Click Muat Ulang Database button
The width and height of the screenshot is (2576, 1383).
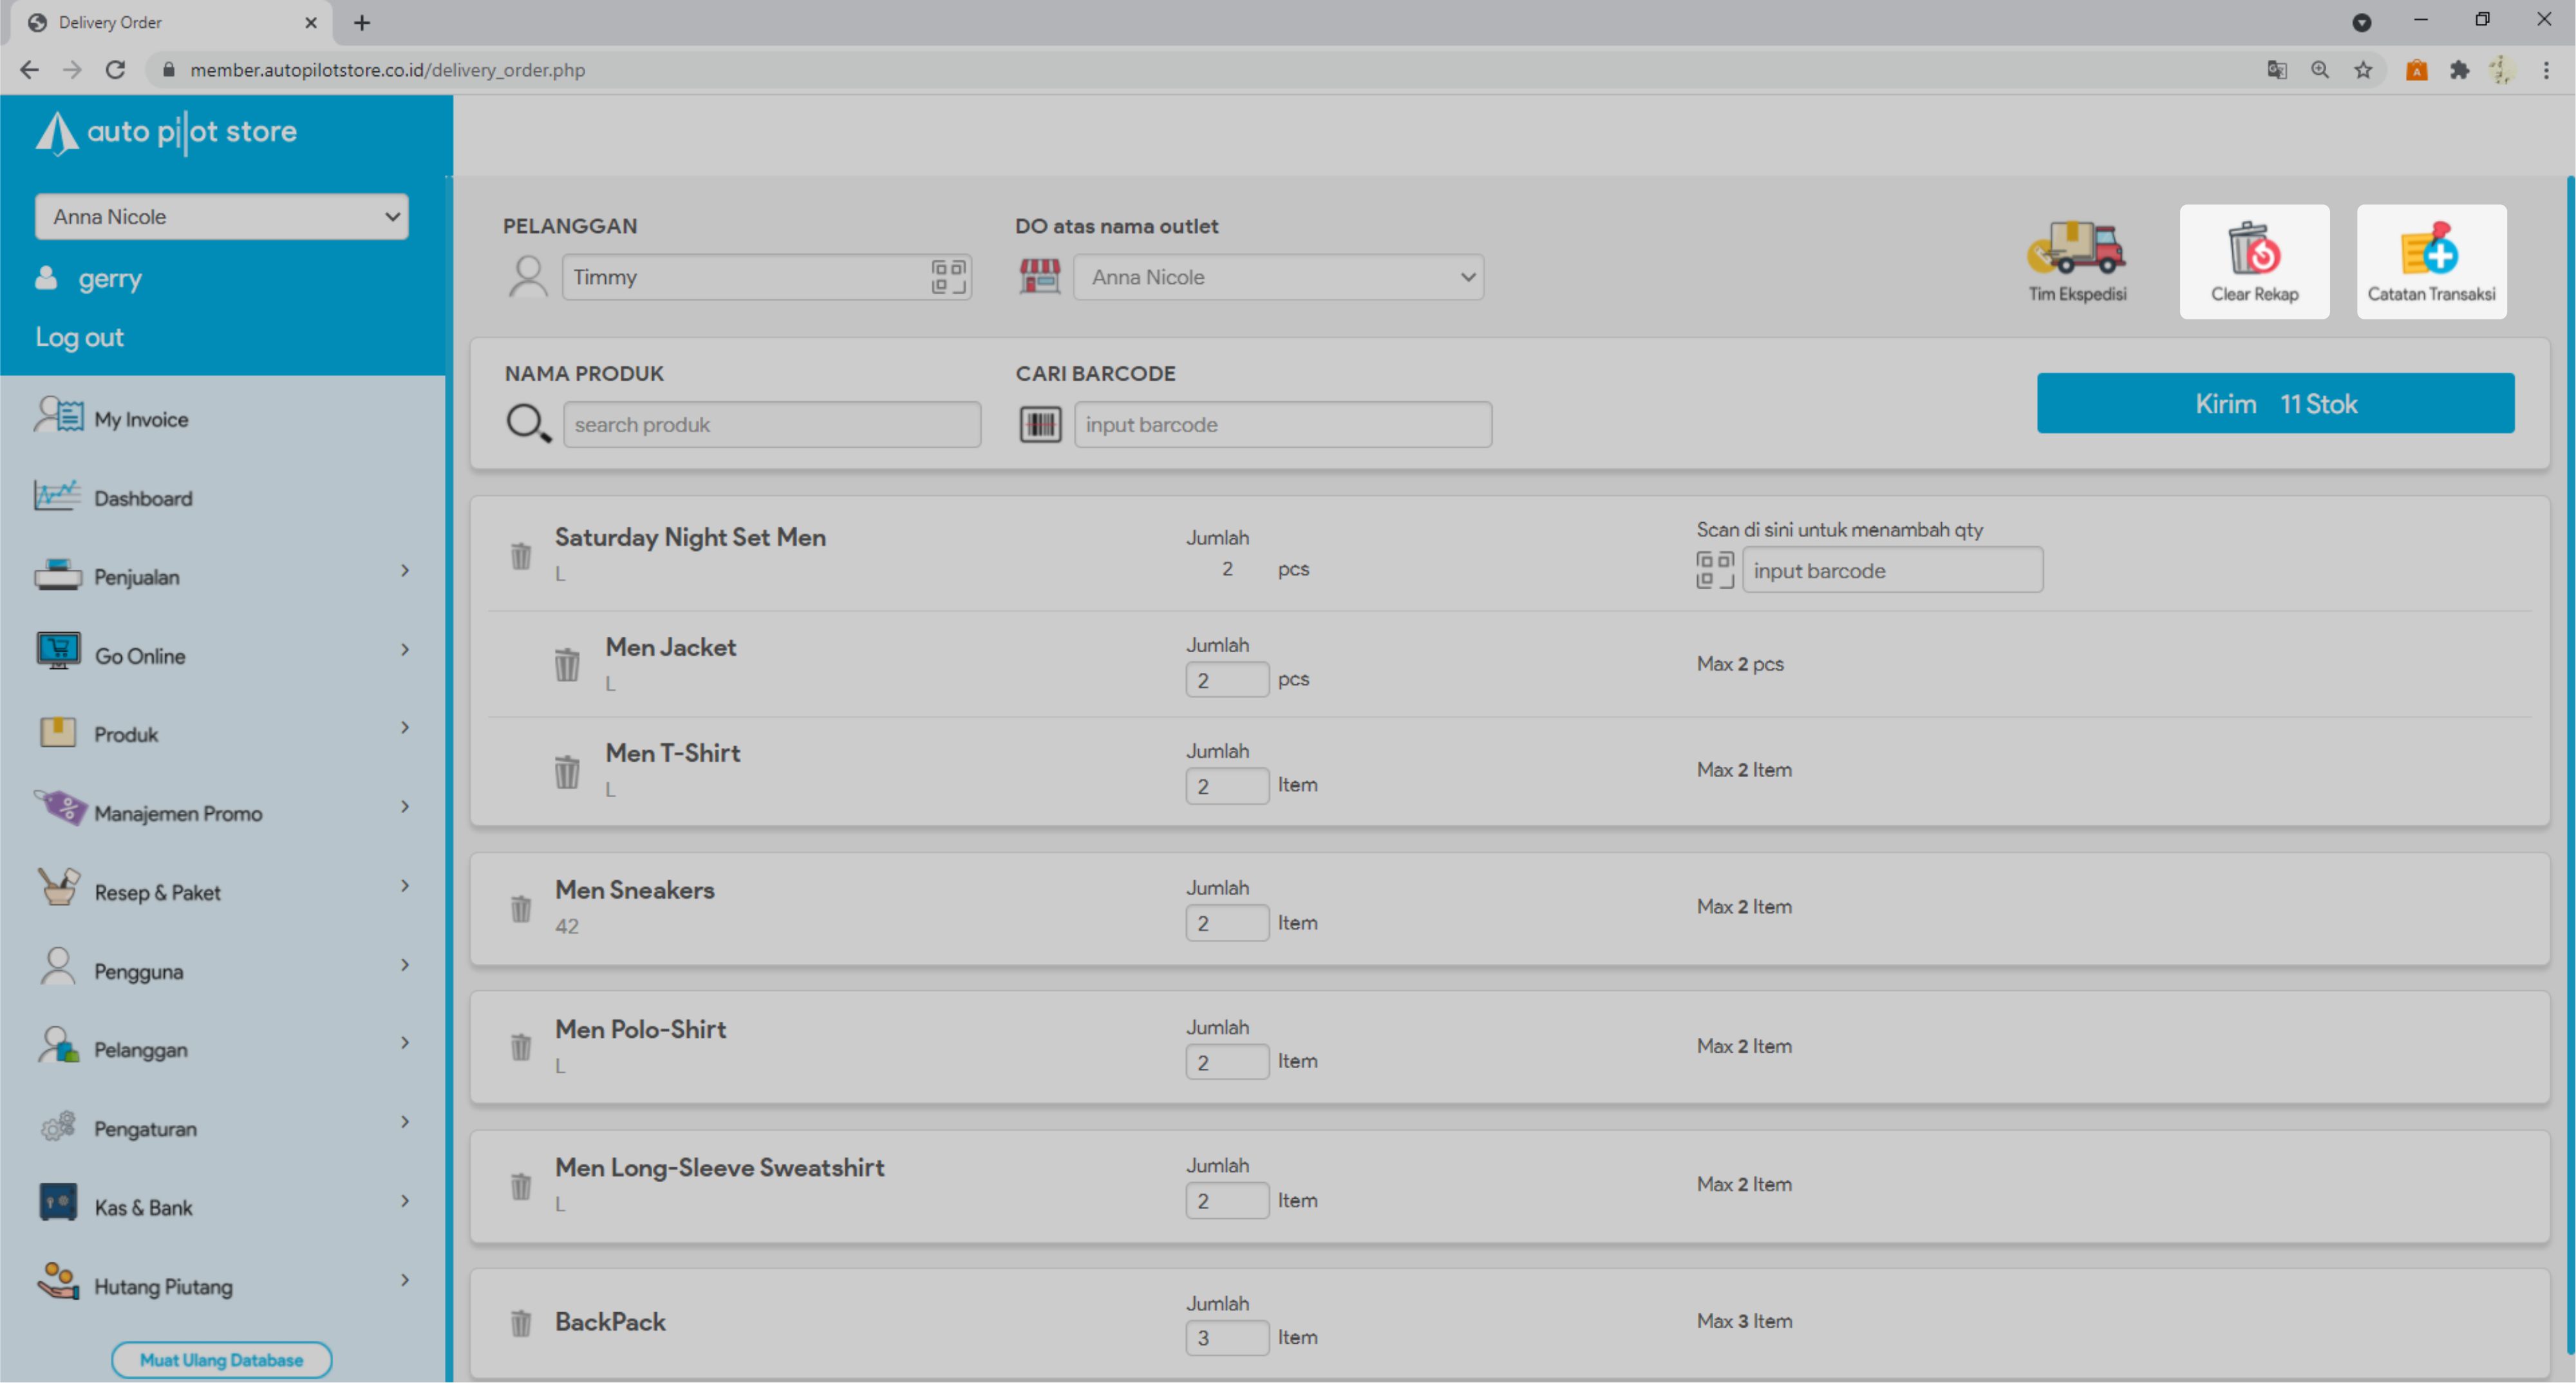[221, 1359]
